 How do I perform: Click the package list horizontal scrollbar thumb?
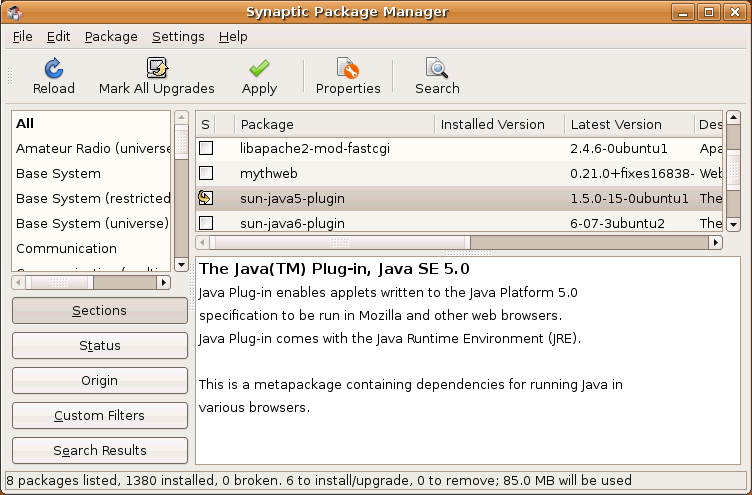pos(340,242)
